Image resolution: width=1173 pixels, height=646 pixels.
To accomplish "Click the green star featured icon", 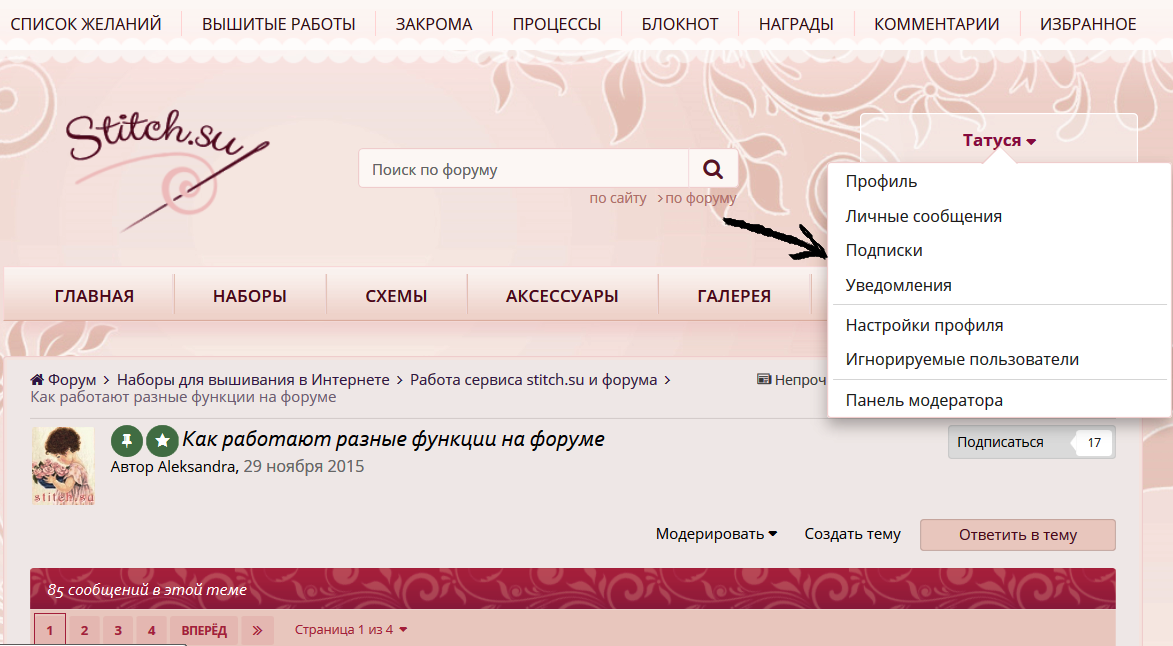I will pyautogui.click(x=162, y=441).
